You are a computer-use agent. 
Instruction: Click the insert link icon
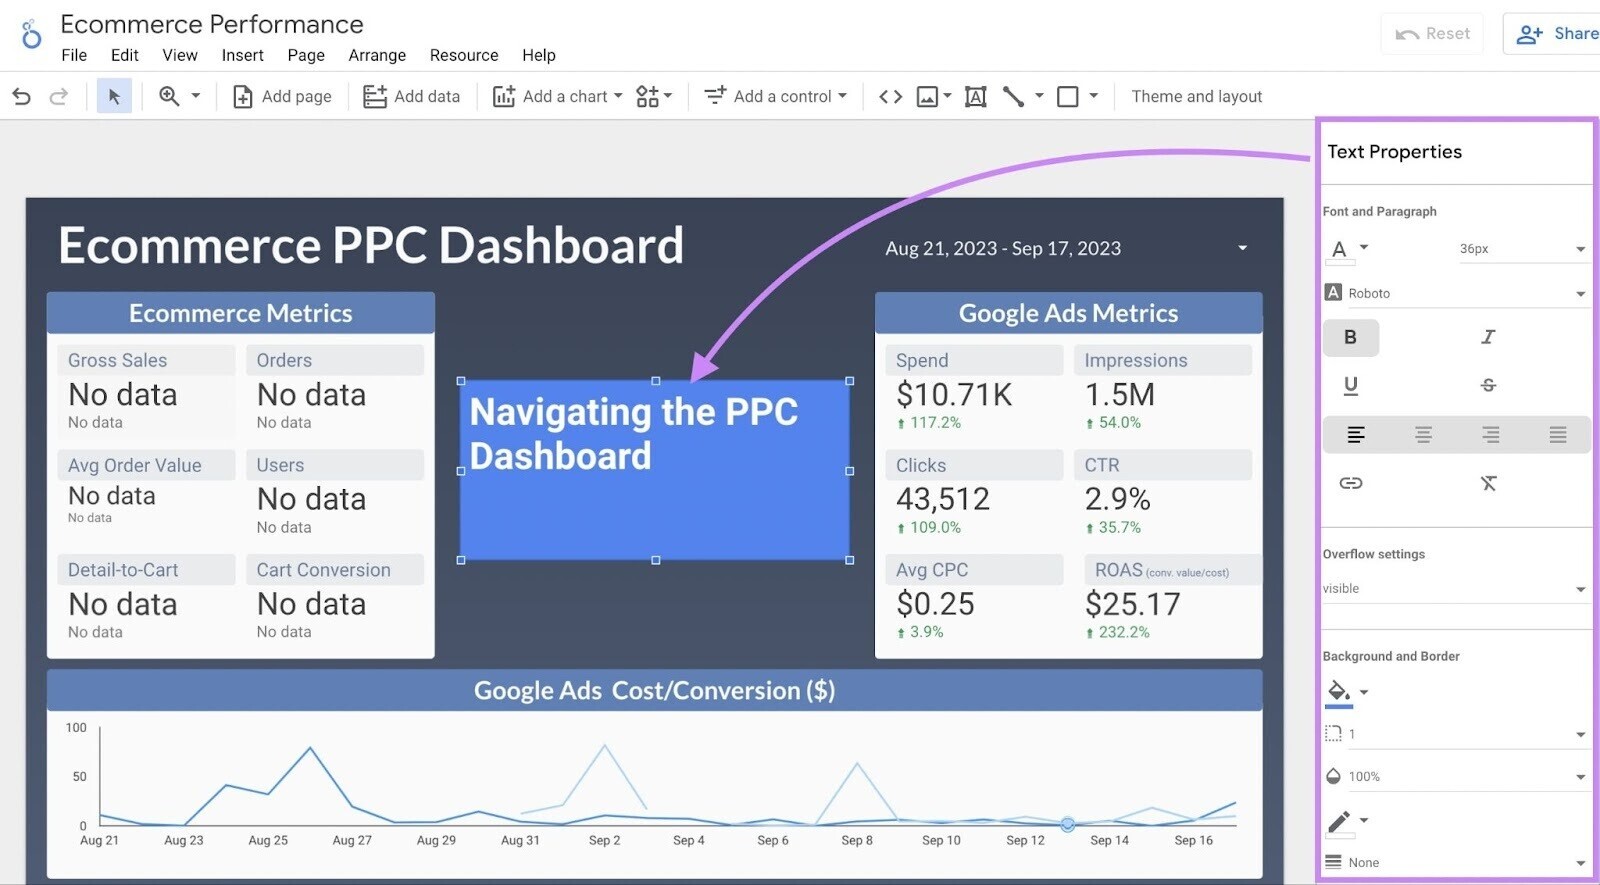(1350, 483)
